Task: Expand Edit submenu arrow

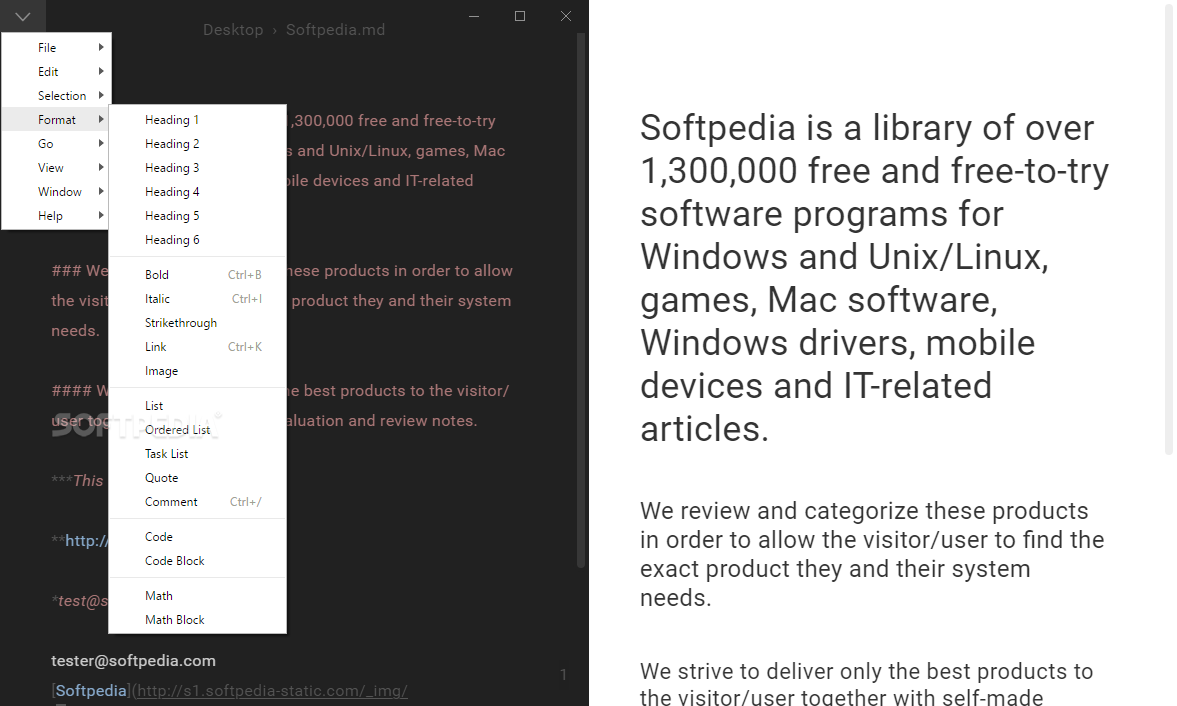Action: 101,71
